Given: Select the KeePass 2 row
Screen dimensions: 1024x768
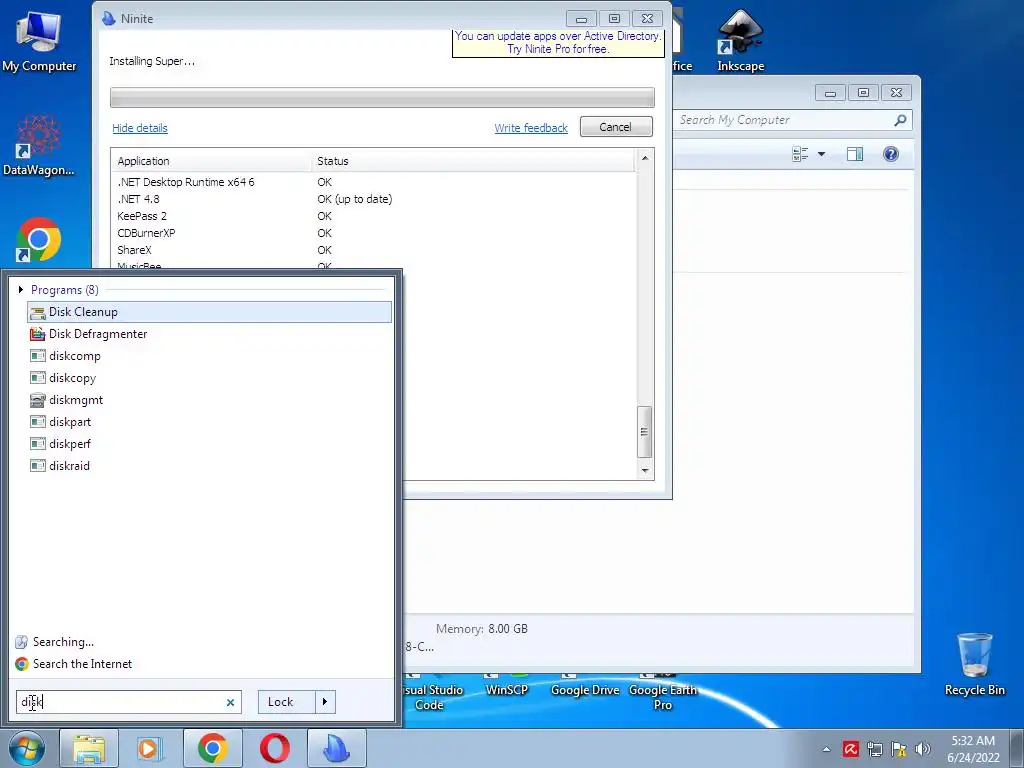Looking at the screenshot, I should click(373, 216).
